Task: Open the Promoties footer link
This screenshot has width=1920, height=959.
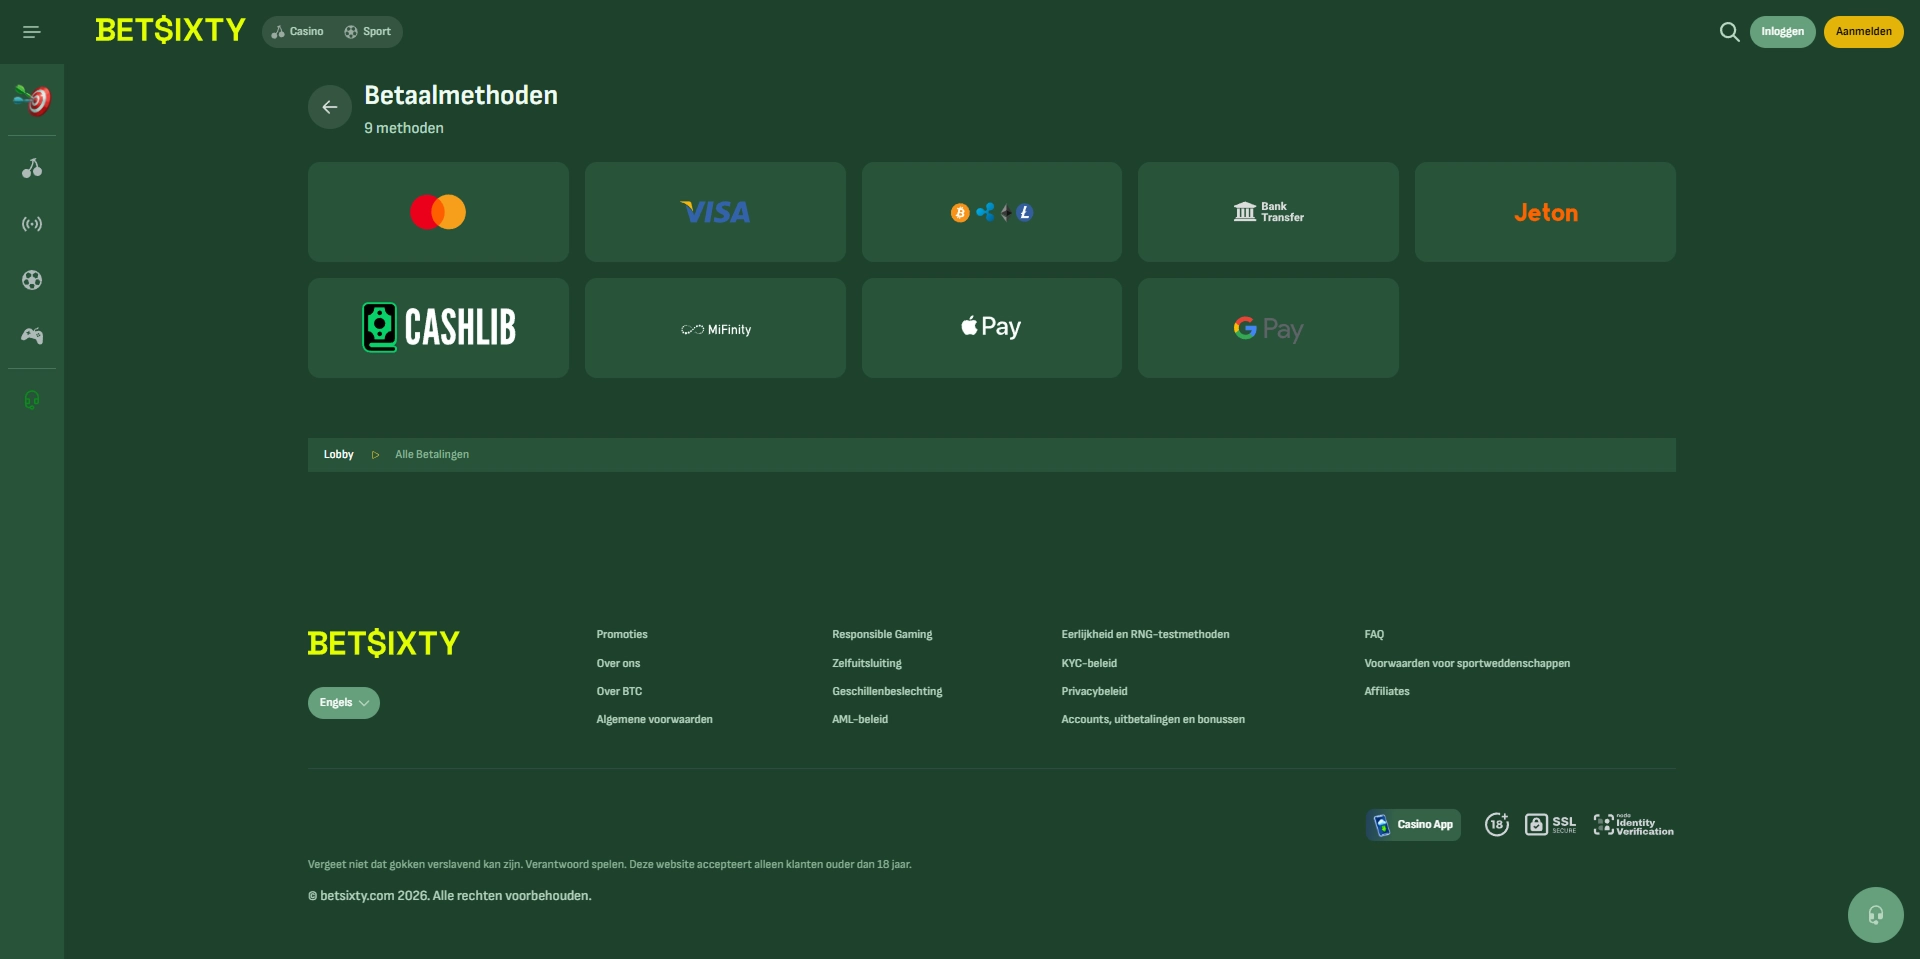Action: tap(622, 635)
